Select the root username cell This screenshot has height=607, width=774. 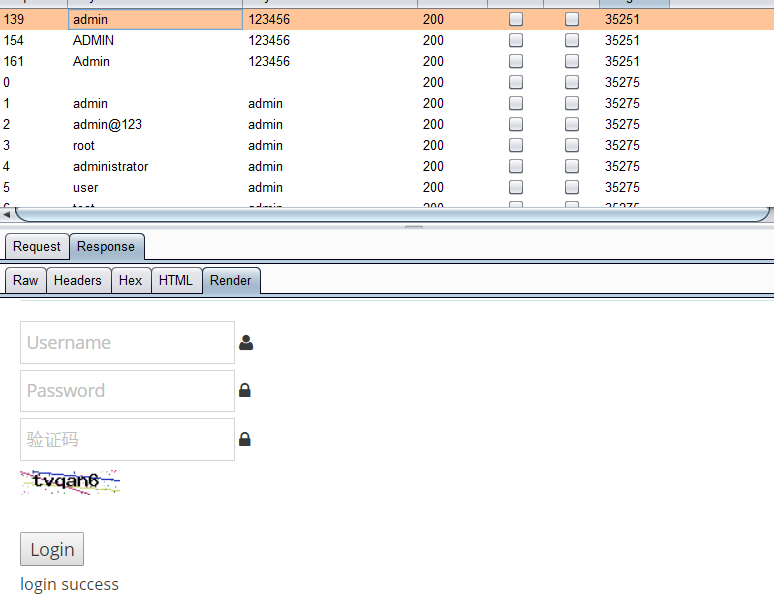click(155, 145)
